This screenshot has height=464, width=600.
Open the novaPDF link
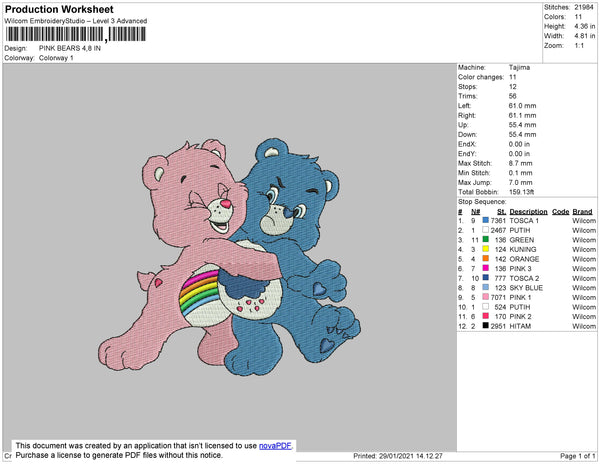[x=275, y=446]
